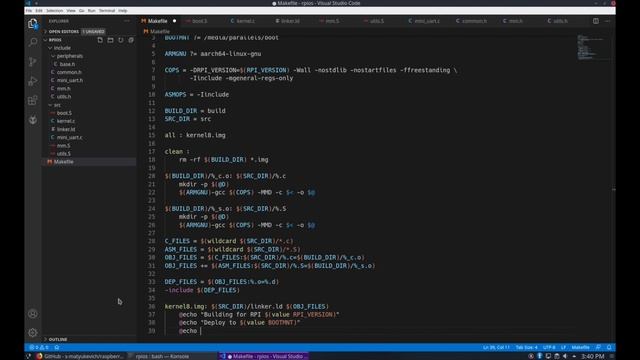Viewport: 640px width, 360px height.
Task: Change UTF-8 encoding in status bar
Action: 549,347
